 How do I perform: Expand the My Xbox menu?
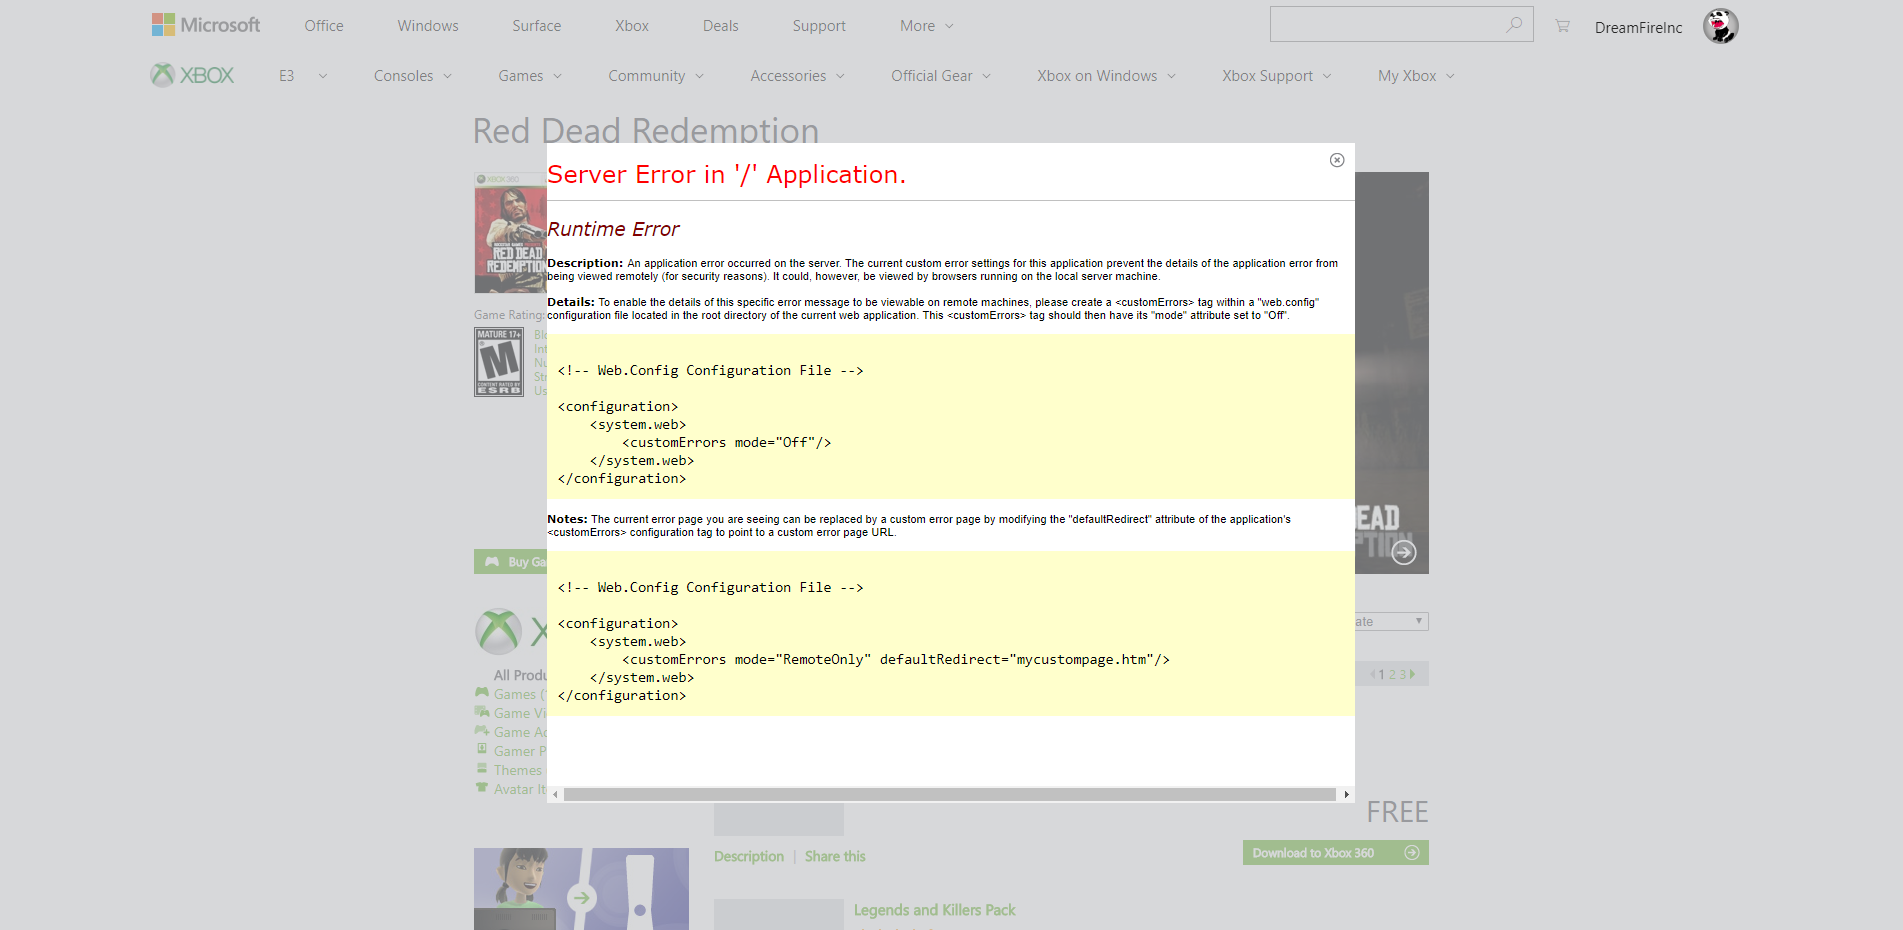[x=1416, y=76]
